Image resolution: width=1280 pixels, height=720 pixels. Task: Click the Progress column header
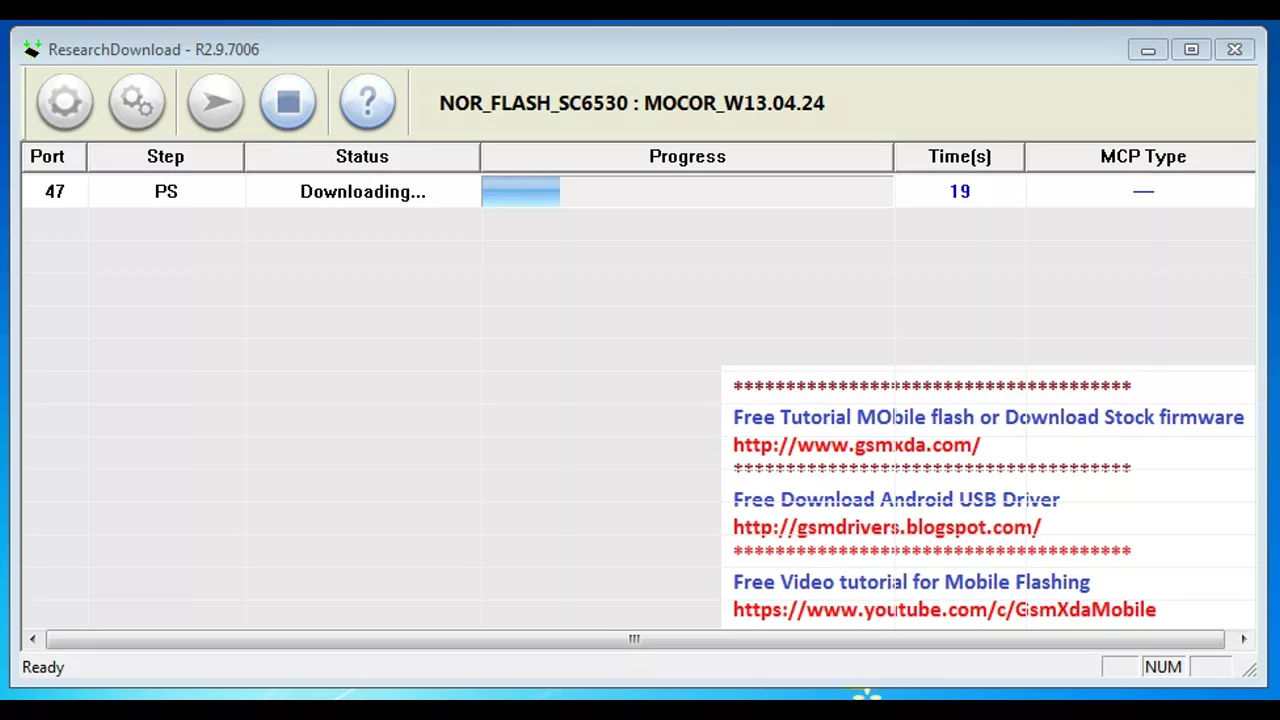click(x=687, y=156)
